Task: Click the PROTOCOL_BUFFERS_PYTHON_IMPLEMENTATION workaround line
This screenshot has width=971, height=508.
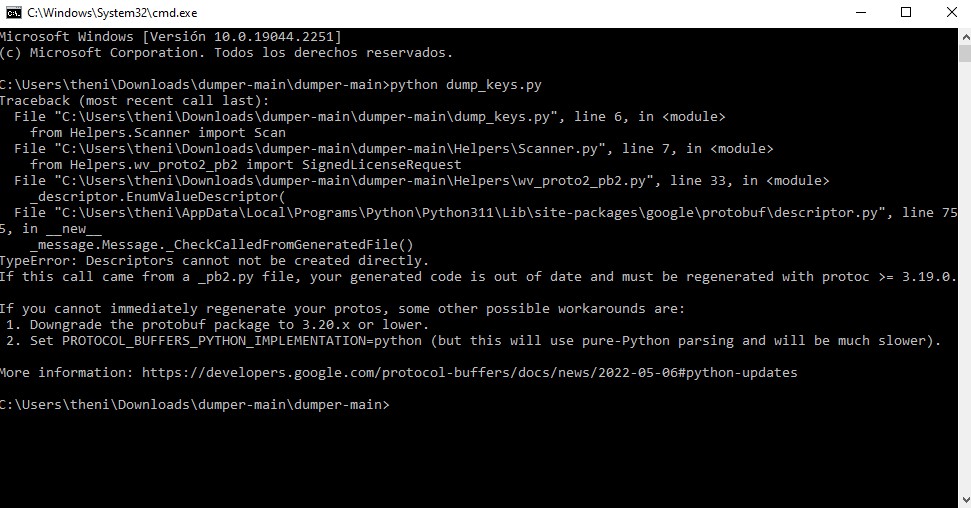Action: pyautogui.click(x=470, y=340)
